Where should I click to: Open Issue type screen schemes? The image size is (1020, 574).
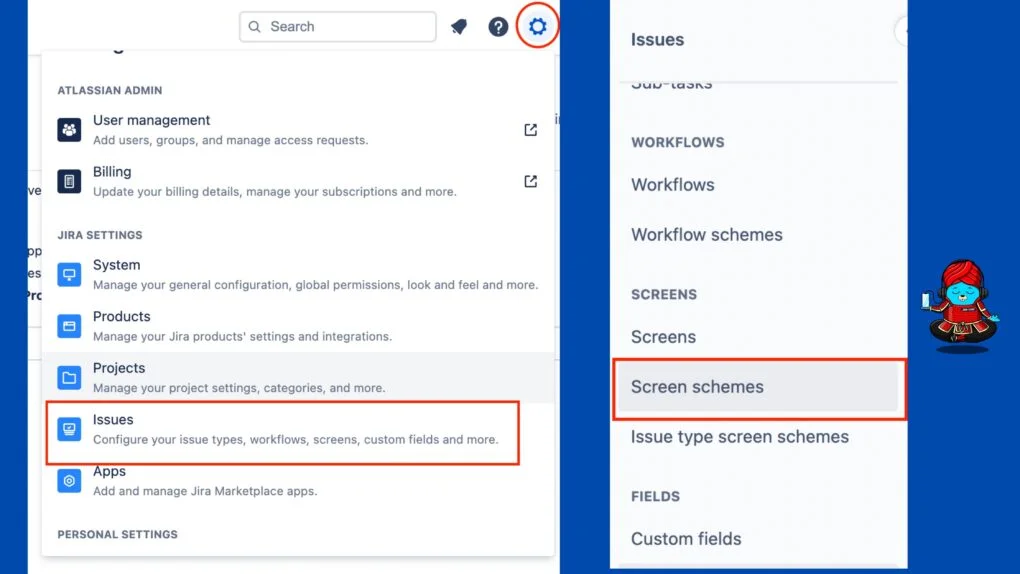click(x=740, y=437)
